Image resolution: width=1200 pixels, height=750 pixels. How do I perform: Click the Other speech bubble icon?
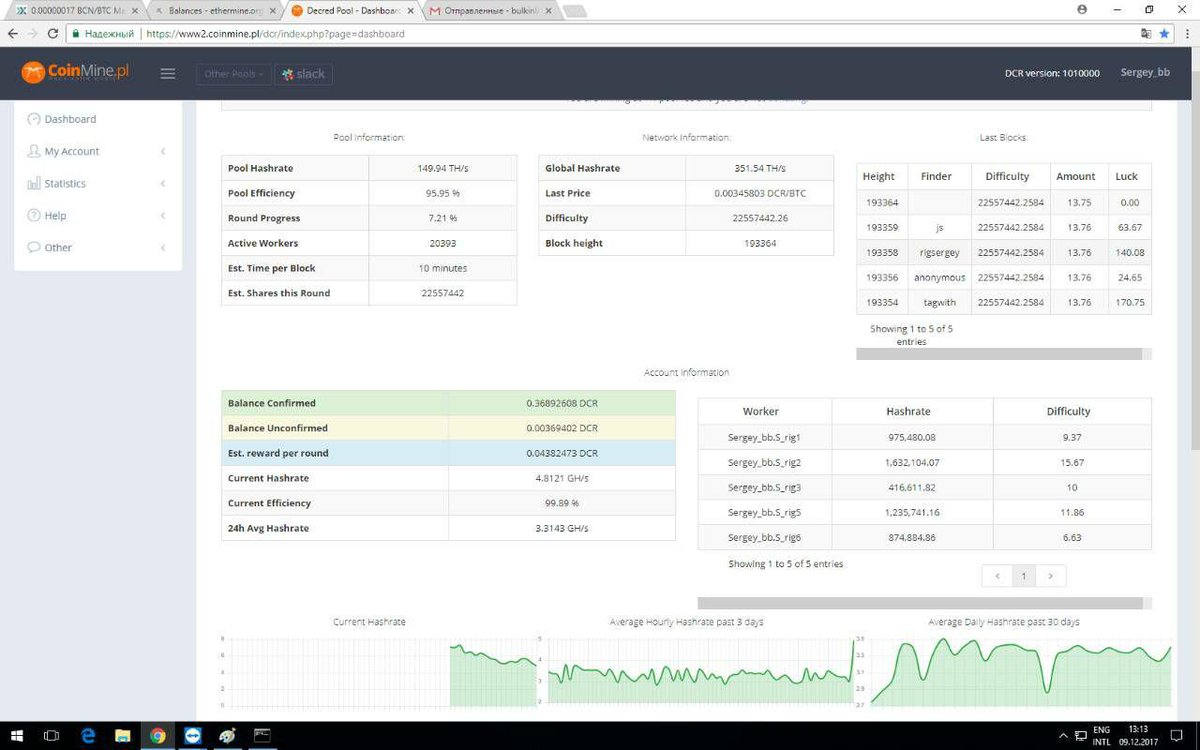34,247
